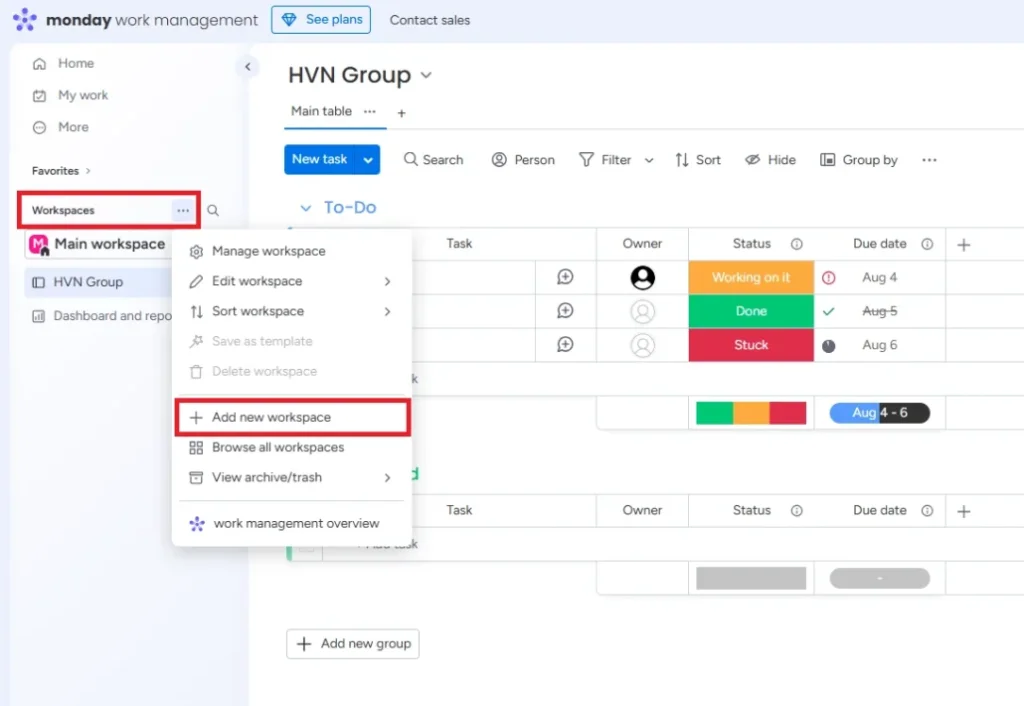Open Hide columns option
This screenshot has height=706, width=1024.
pyautogui.click(x=771, y=160)
